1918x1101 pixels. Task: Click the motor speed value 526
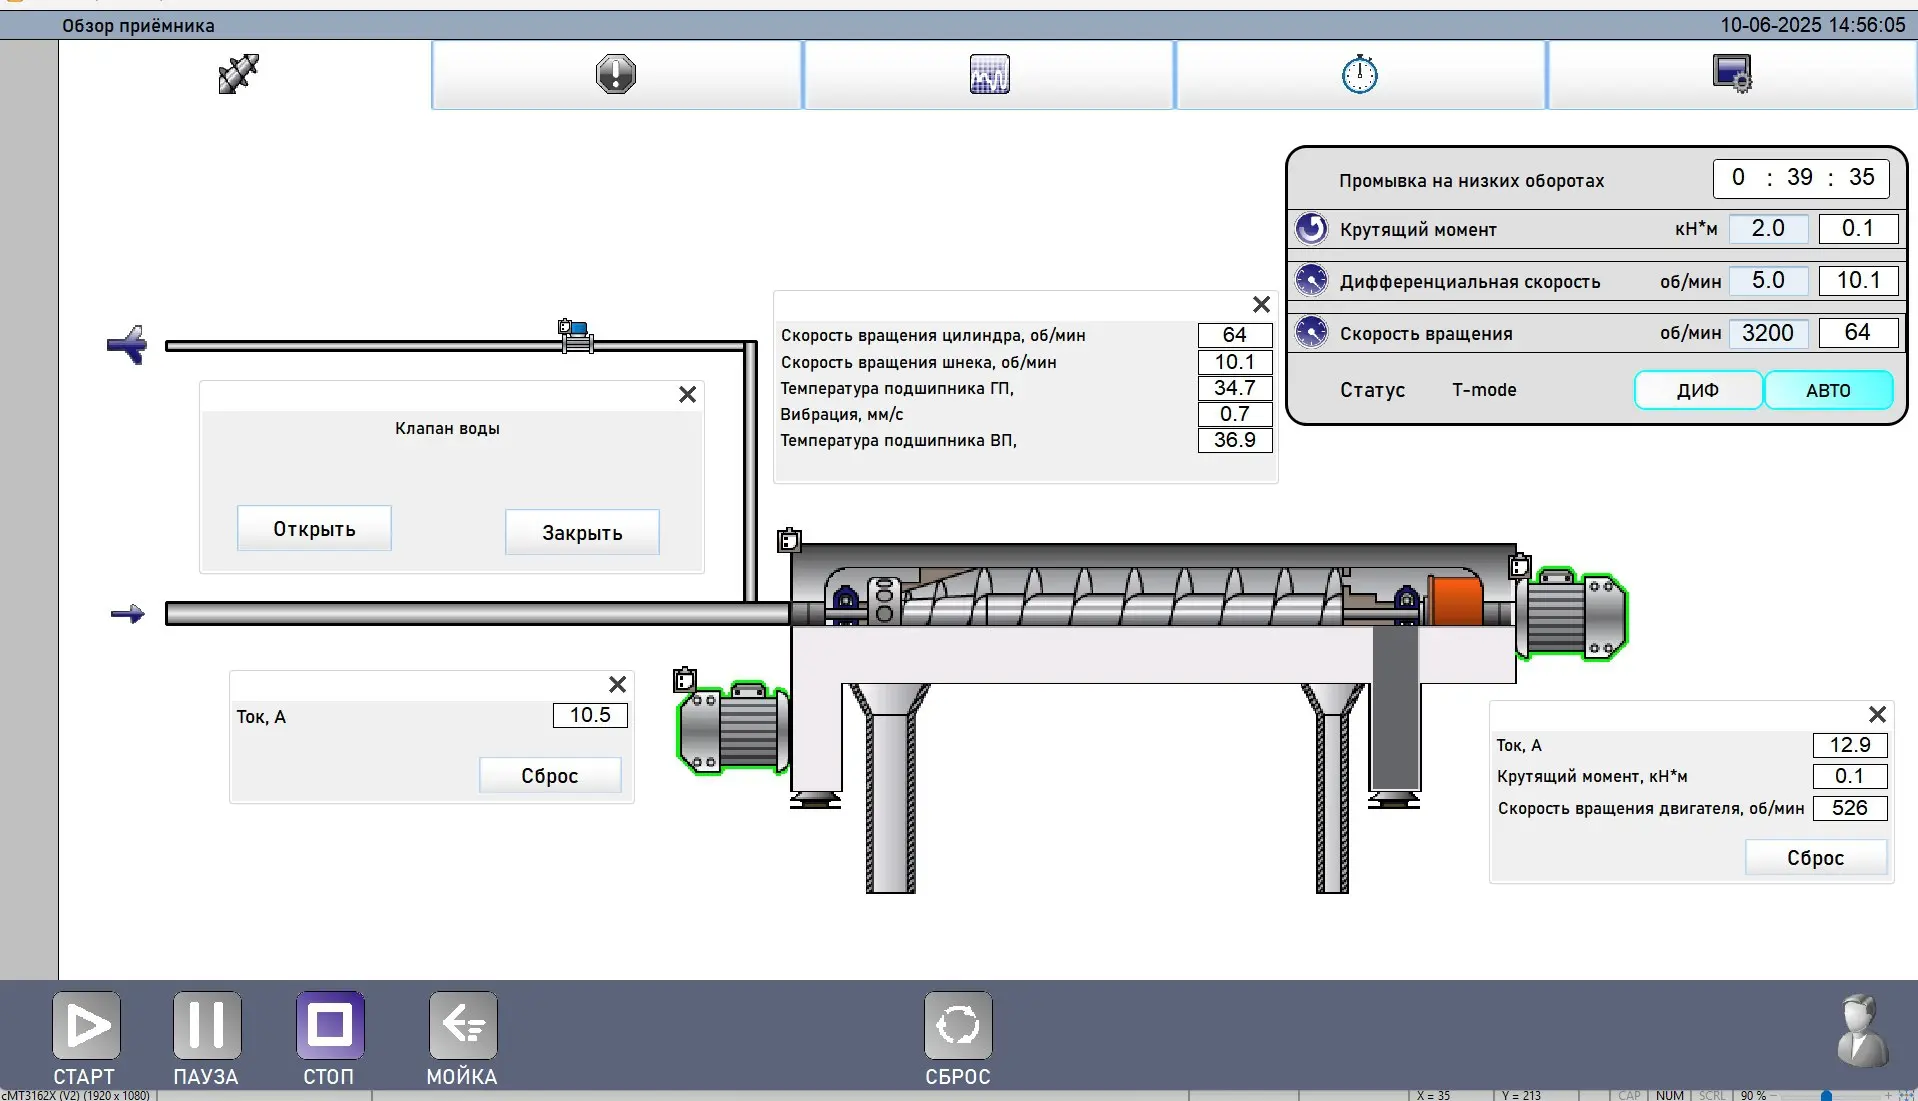tap(1850, 808)
